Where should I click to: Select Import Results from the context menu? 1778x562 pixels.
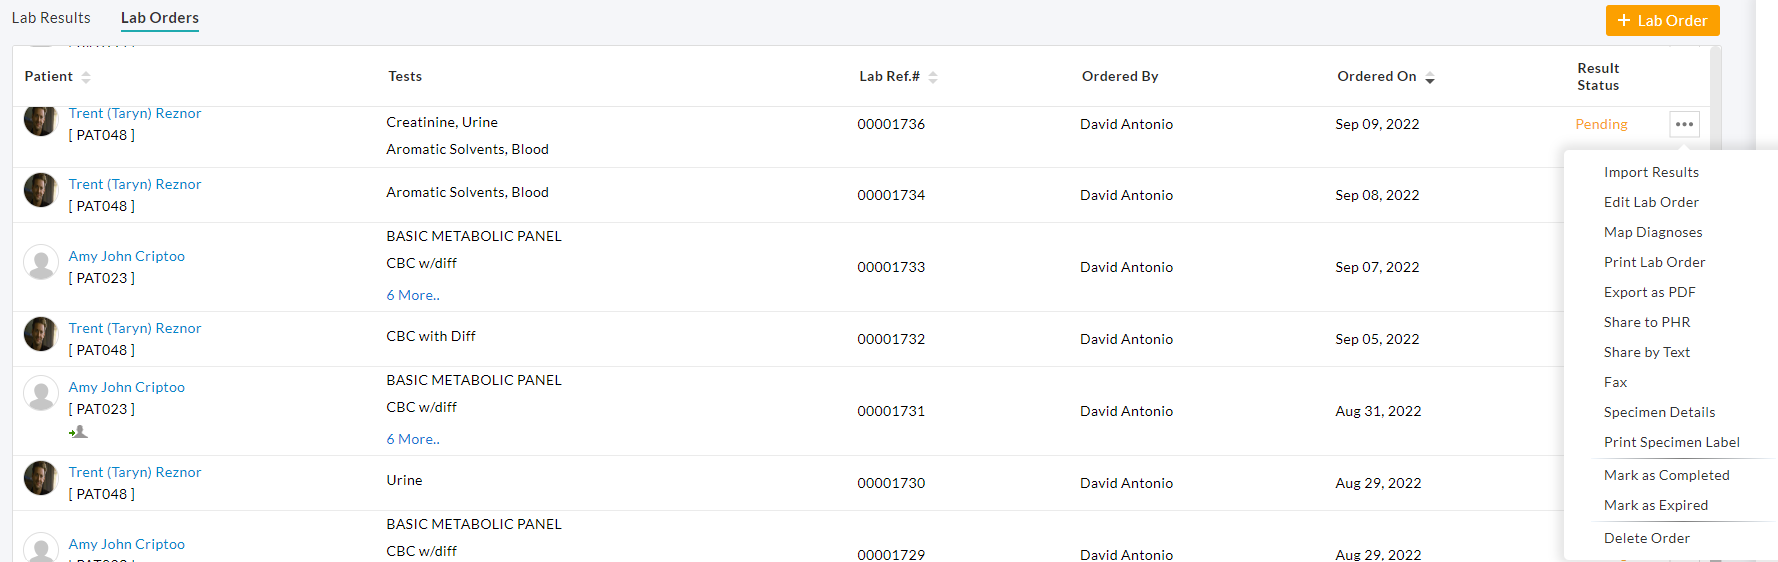(x=1651, y=172)
